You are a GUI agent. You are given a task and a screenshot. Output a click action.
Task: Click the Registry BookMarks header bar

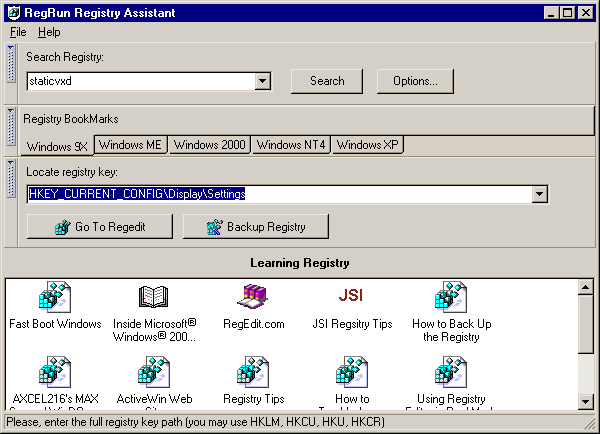click(x=306, y=119)
